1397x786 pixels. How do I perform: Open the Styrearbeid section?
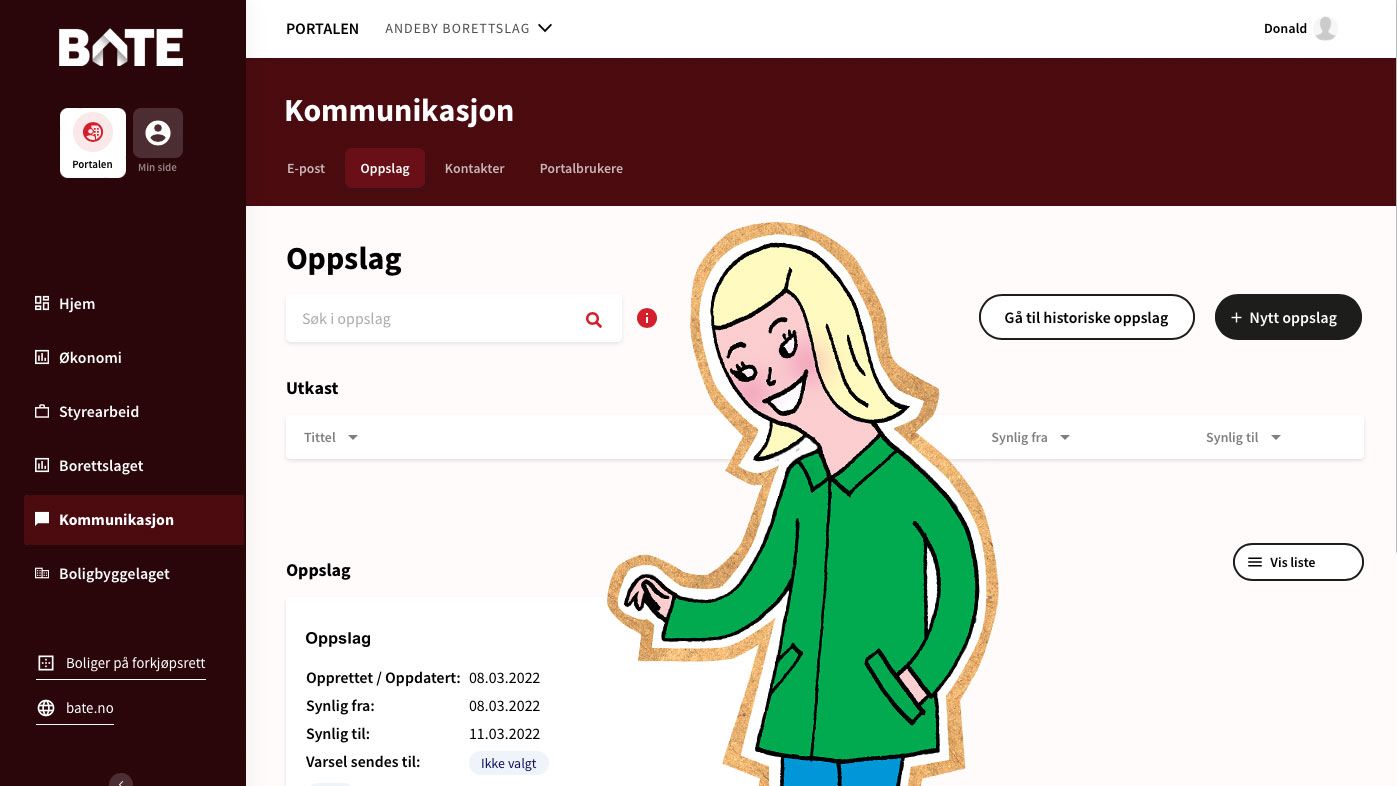99,411
